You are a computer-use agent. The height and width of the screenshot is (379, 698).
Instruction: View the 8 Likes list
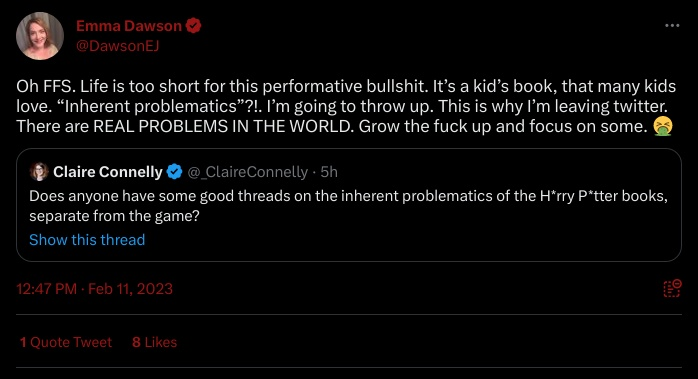click(154, 342)
